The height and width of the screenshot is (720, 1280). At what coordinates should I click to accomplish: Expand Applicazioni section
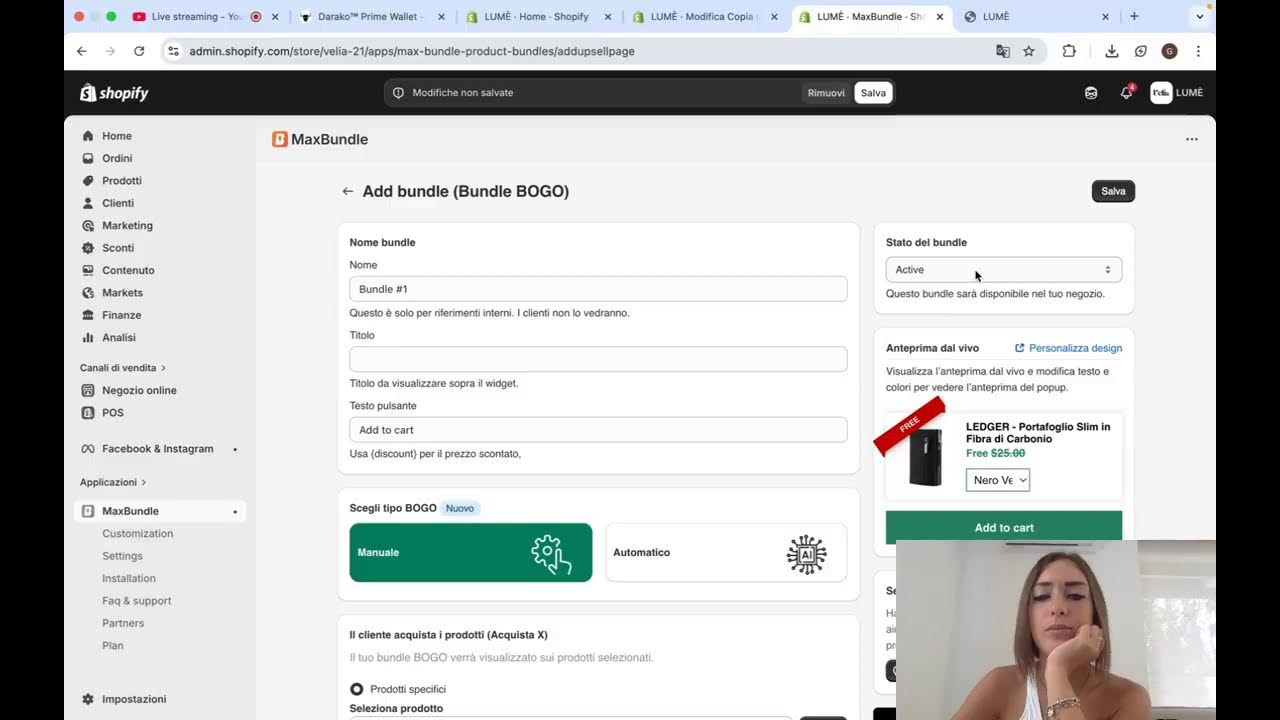(x=113, y=482)
